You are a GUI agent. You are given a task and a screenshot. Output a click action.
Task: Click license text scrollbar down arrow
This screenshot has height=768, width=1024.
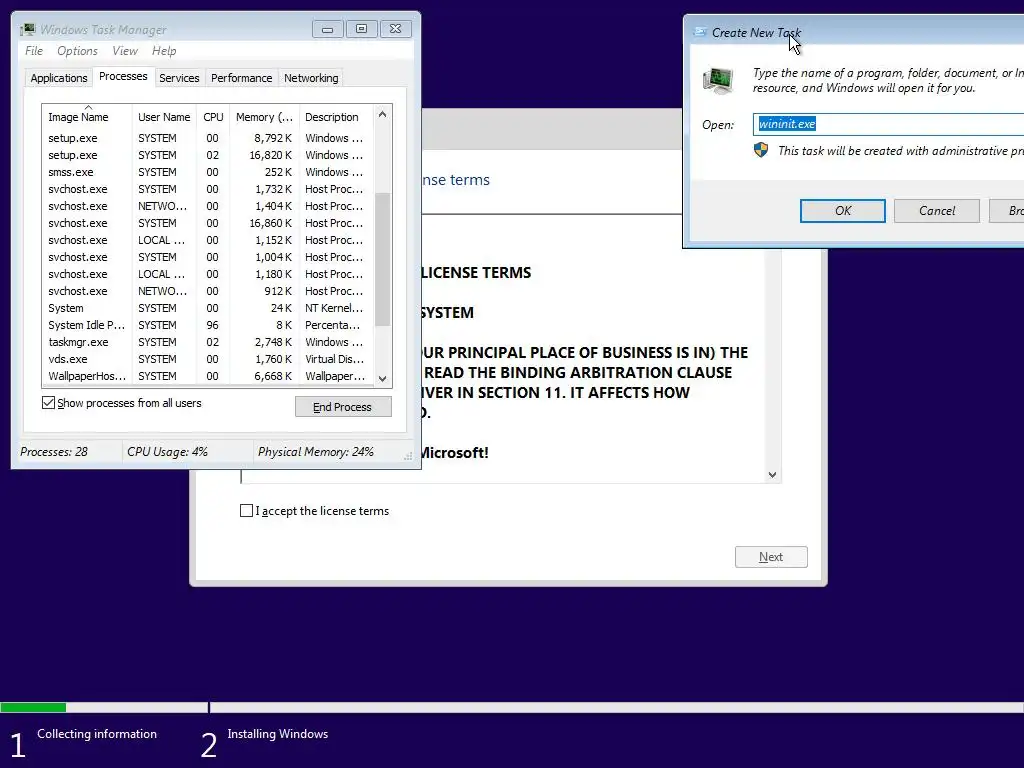773,475
